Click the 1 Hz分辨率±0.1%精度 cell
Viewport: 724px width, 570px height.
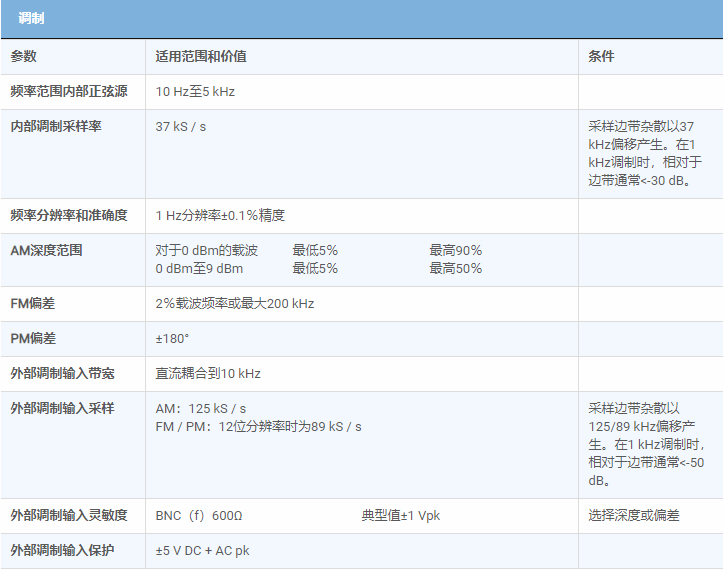coord(220,216)
